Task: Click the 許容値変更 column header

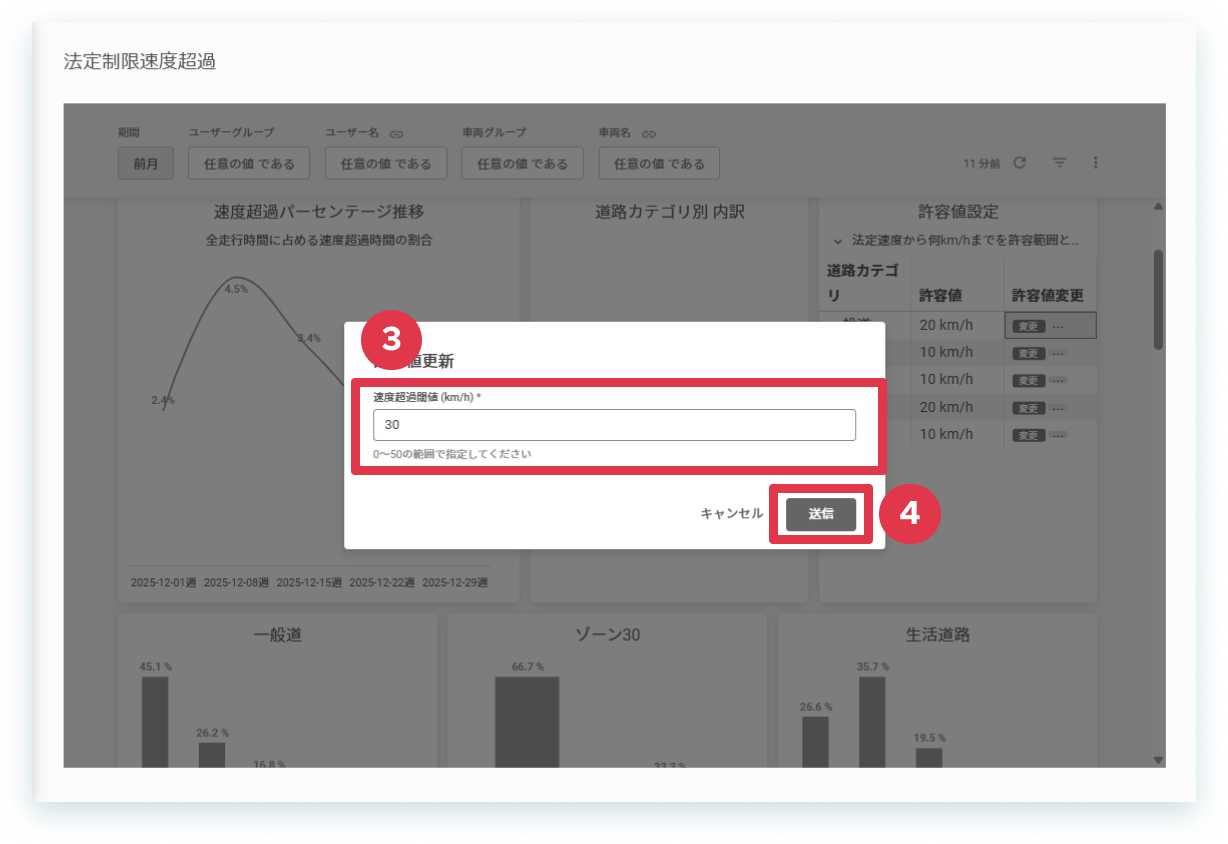Action: (x=1048, y=296)
